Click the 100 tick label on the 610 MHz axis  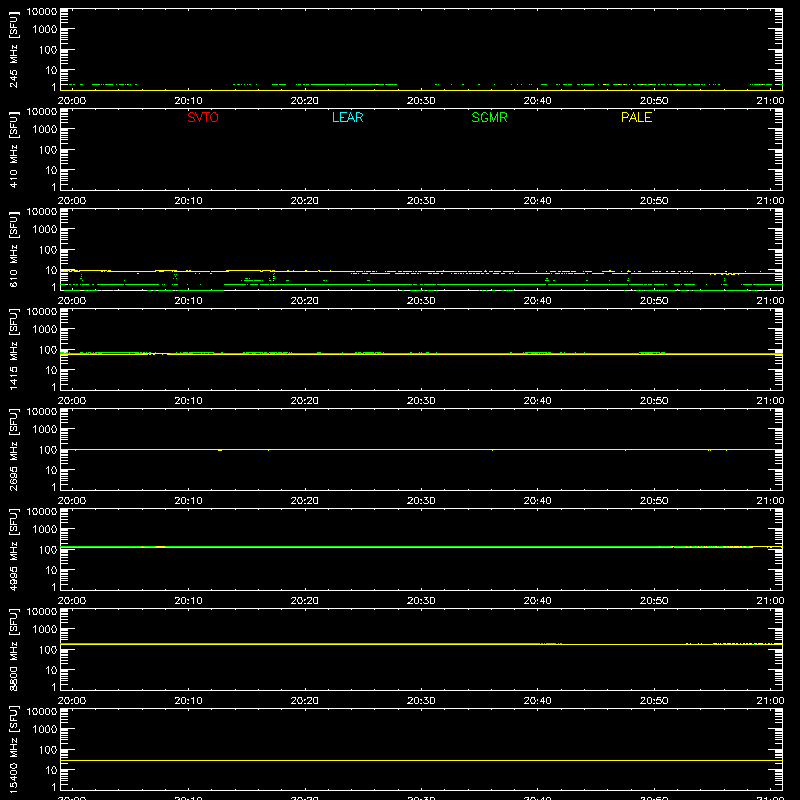[x=48, y=249]
